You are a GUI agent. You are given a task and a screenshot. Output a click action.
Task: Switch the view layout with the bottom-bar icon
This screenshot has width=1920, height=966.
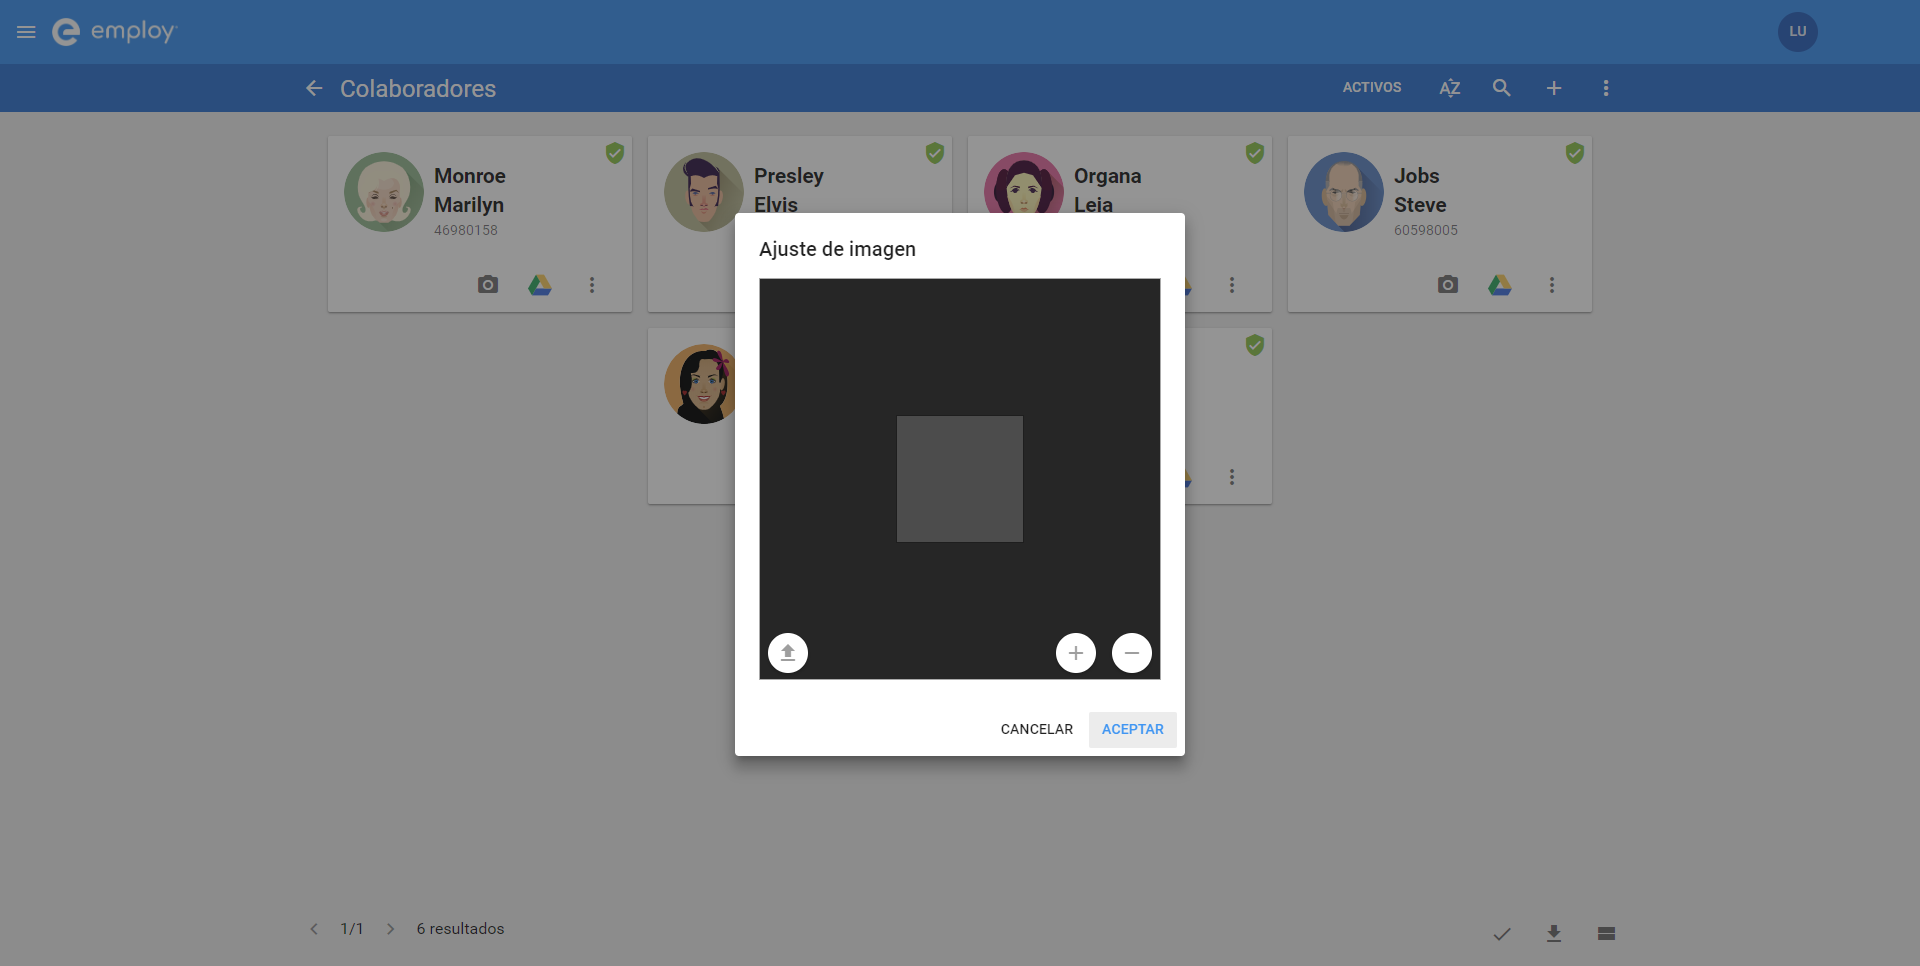(1606, 934)
